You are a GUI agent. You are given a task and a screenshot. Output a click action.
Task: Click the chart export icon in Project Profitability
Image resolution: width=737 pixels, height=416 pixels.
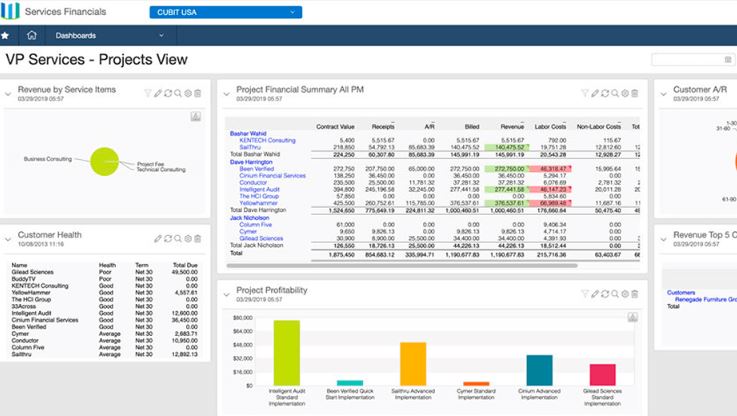(633, 317)
